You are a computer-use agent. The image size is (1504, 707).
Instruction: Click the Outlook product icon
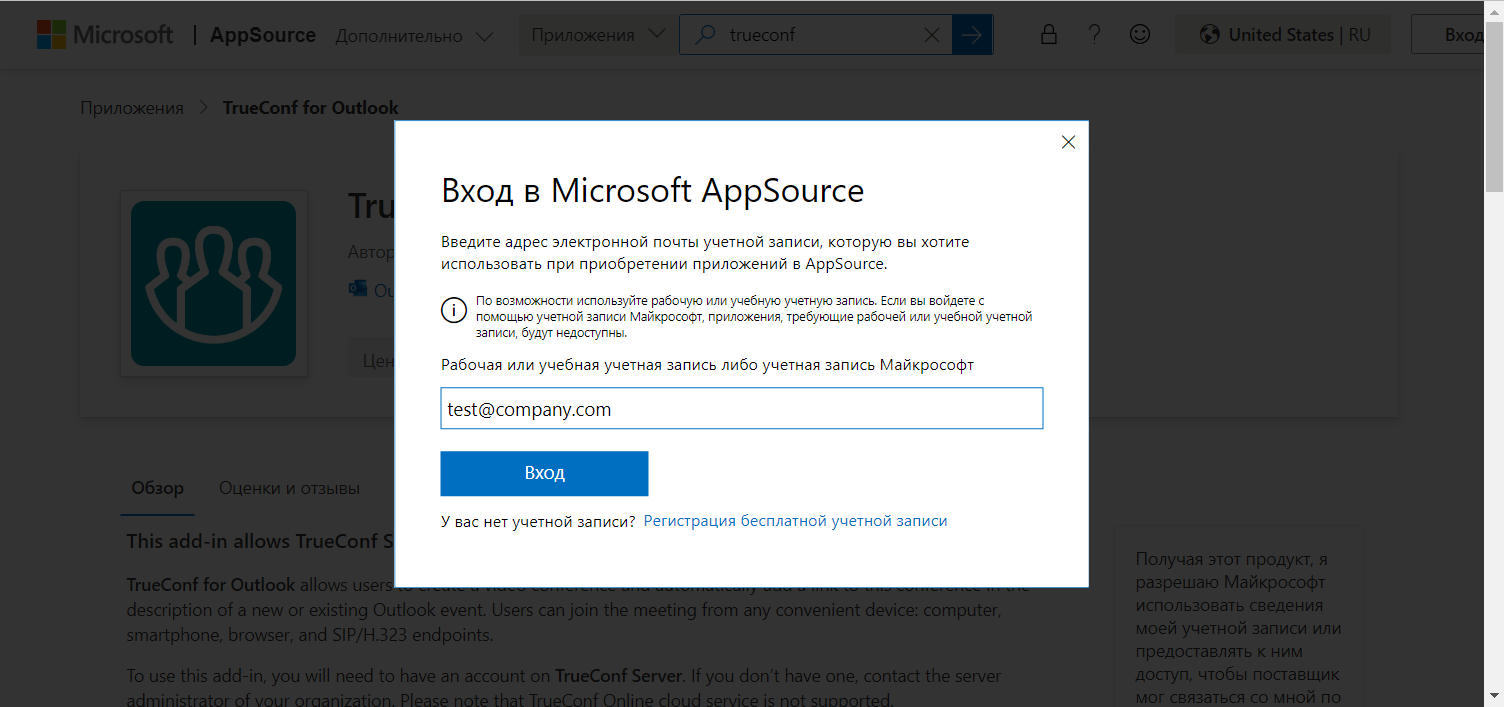click(358, 289)
